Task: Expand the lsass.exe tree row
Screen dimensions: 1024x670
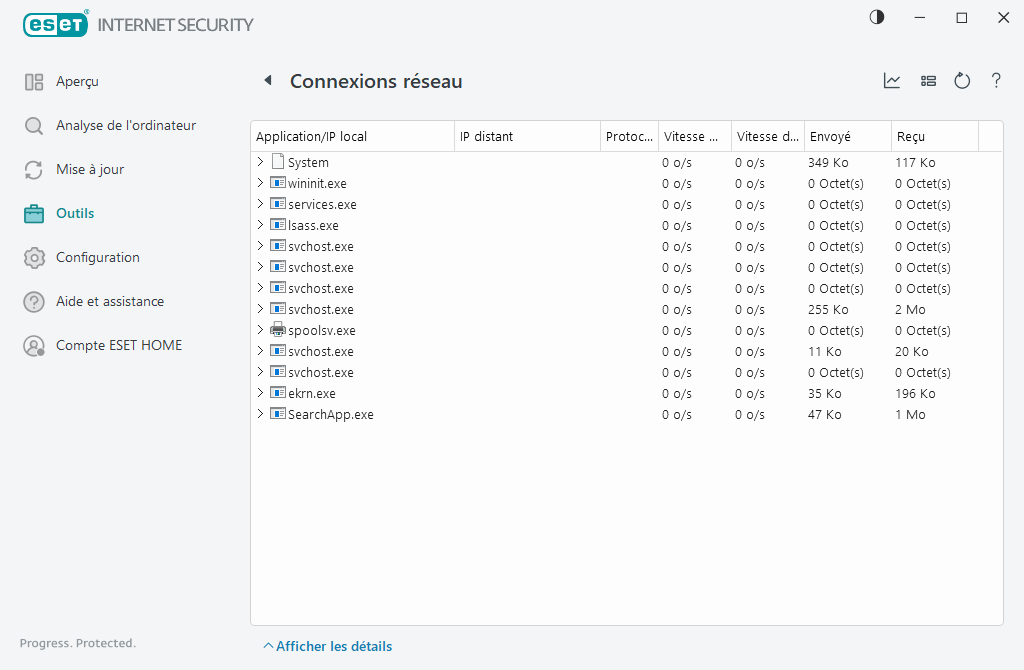Action: 261,225
